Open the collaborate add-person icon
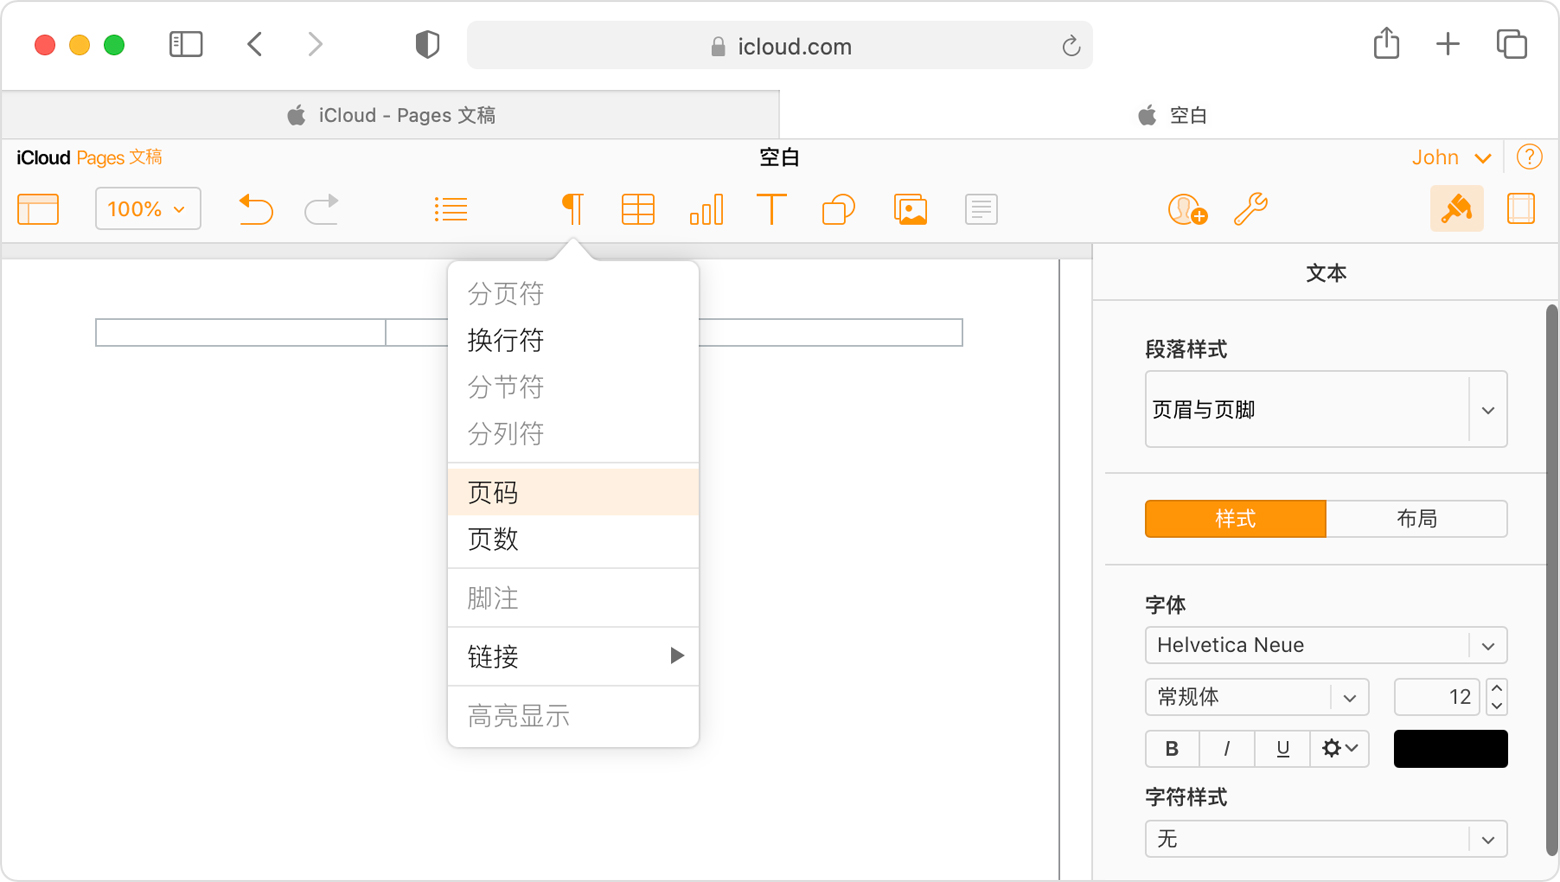The height and width of the screenshot is (882, 1560). click(1187, 209)
